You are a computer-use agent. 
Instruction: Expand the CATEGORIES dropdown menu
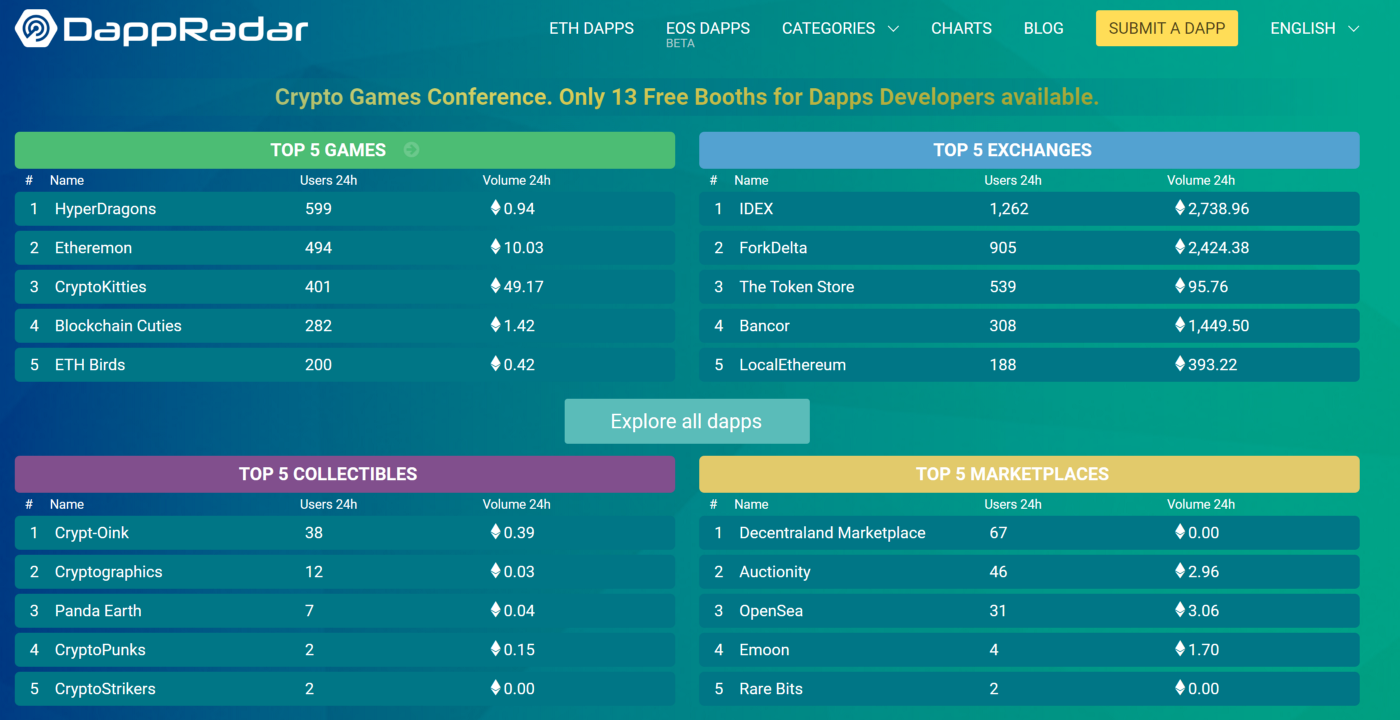(x=840, y=28)
